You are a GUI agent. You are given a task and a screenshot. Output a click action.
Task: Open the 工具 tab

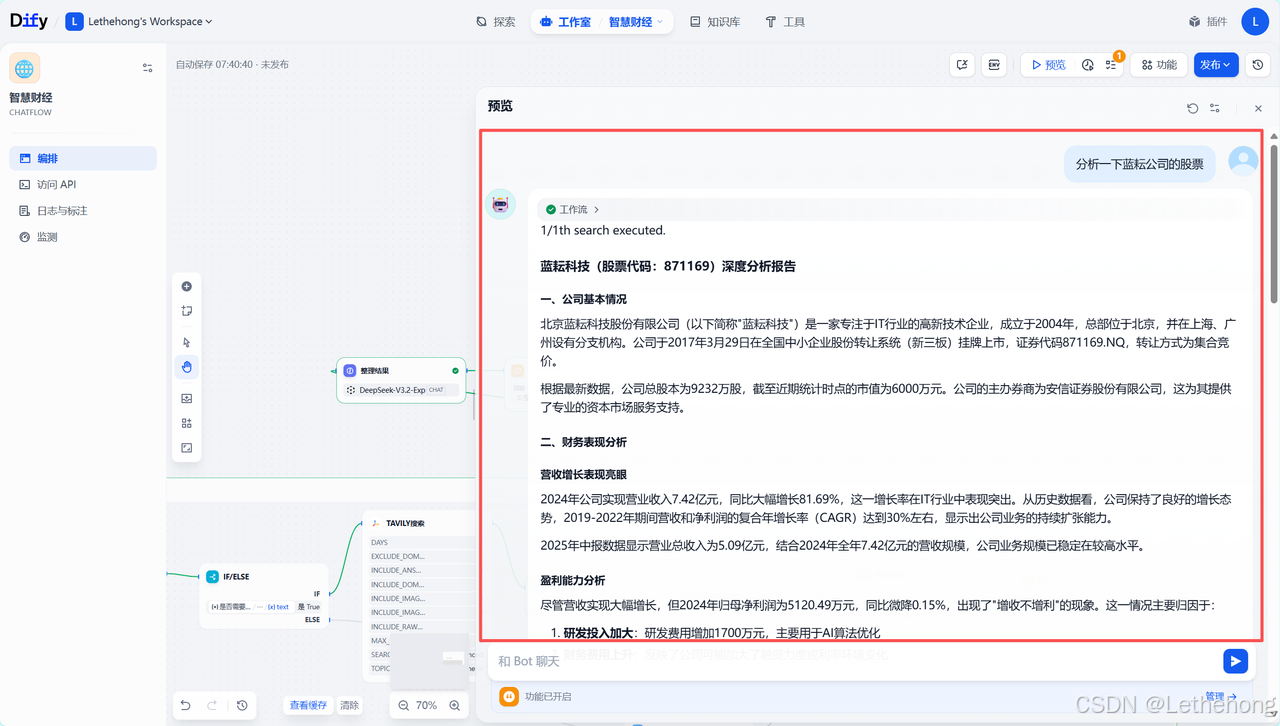785,21
